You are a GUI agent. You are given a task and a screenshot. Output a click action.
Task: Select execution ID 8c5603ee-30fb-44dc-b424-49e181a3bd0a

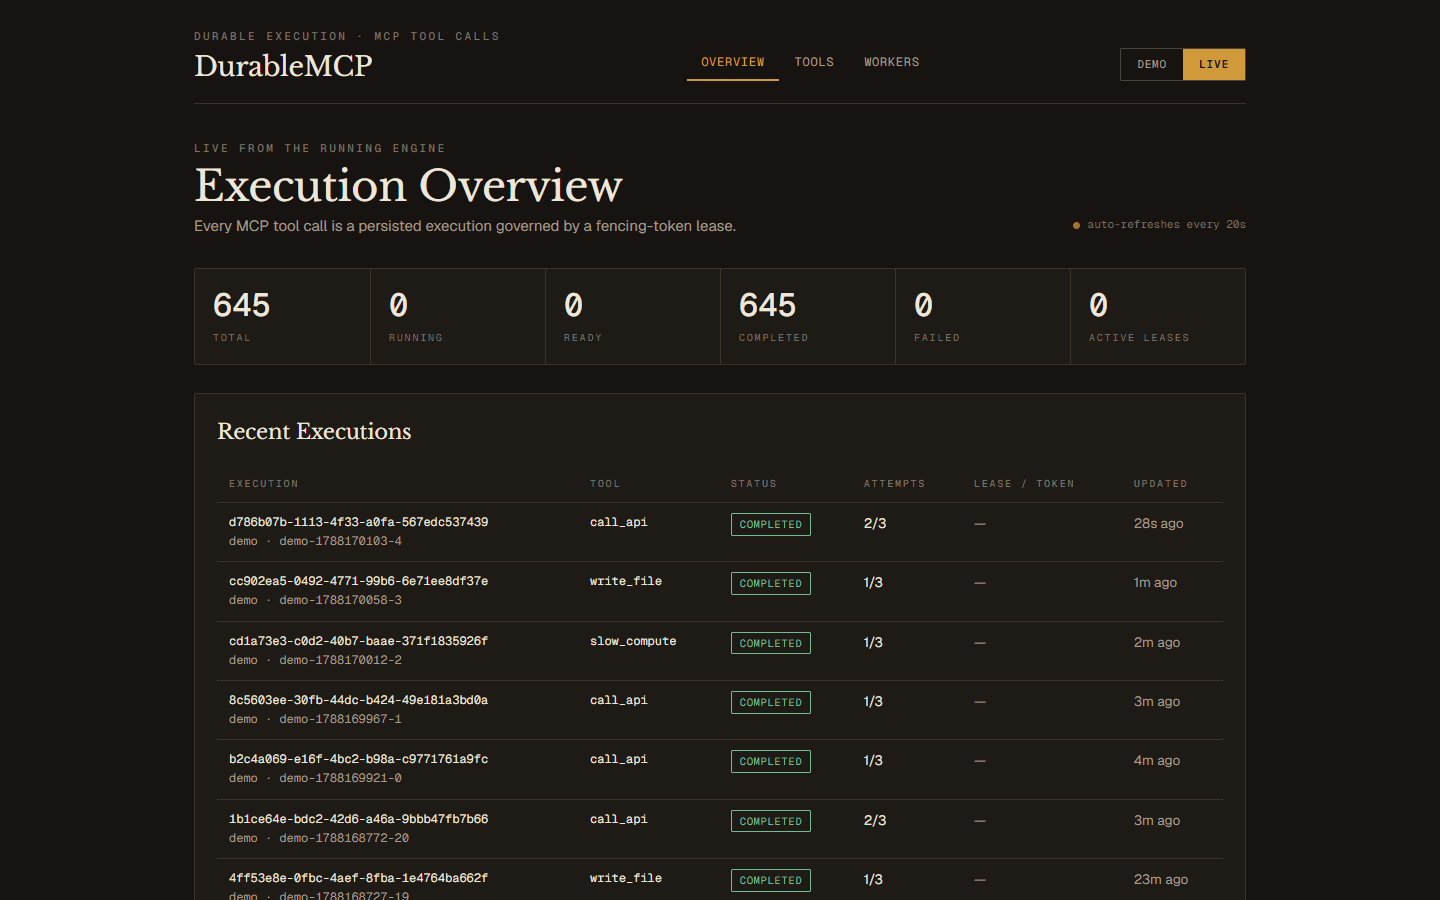[358, 700]
